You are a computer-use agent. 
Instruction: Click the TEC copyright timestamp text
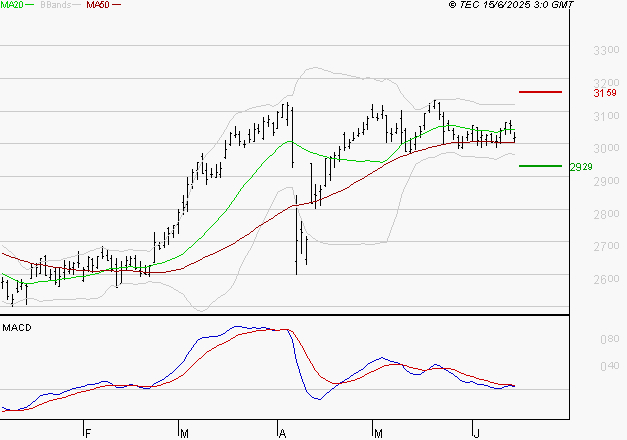tap(511, 5)
